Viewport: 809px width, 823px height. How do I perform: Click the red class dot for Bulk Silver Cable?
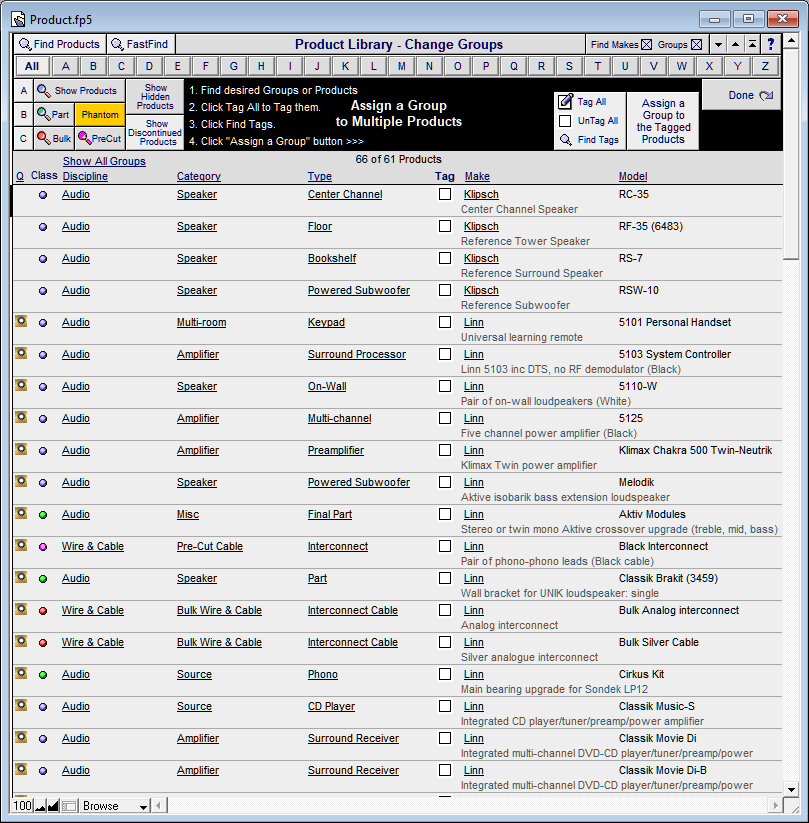coord(43,643)
